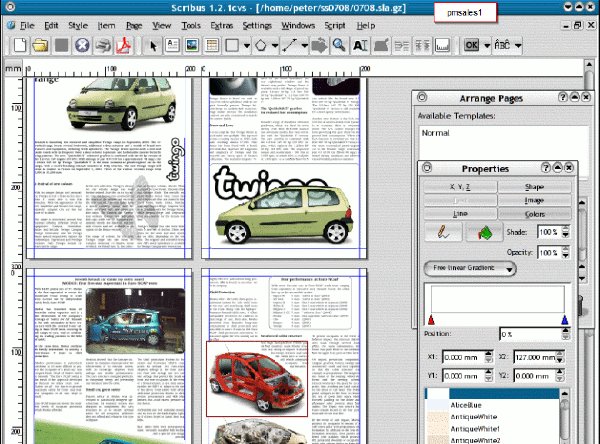600x444 pixels.
Task: Select the AntiqueWhite1 color in list
Action: [492, 429]
